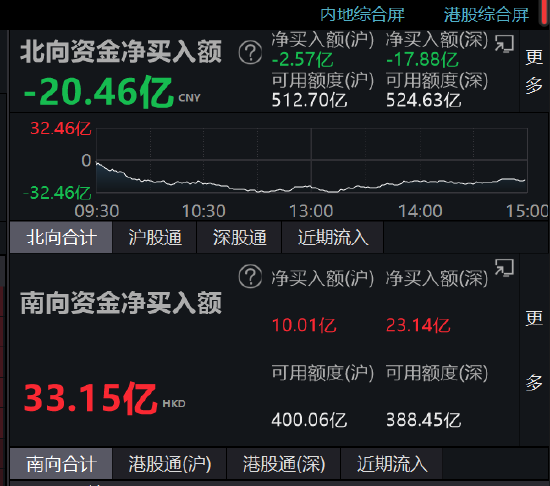The height and width of the screenshot is (486, 550).
Task: Switch to the 港股通(沪) tab
Action: click(169, 464)
